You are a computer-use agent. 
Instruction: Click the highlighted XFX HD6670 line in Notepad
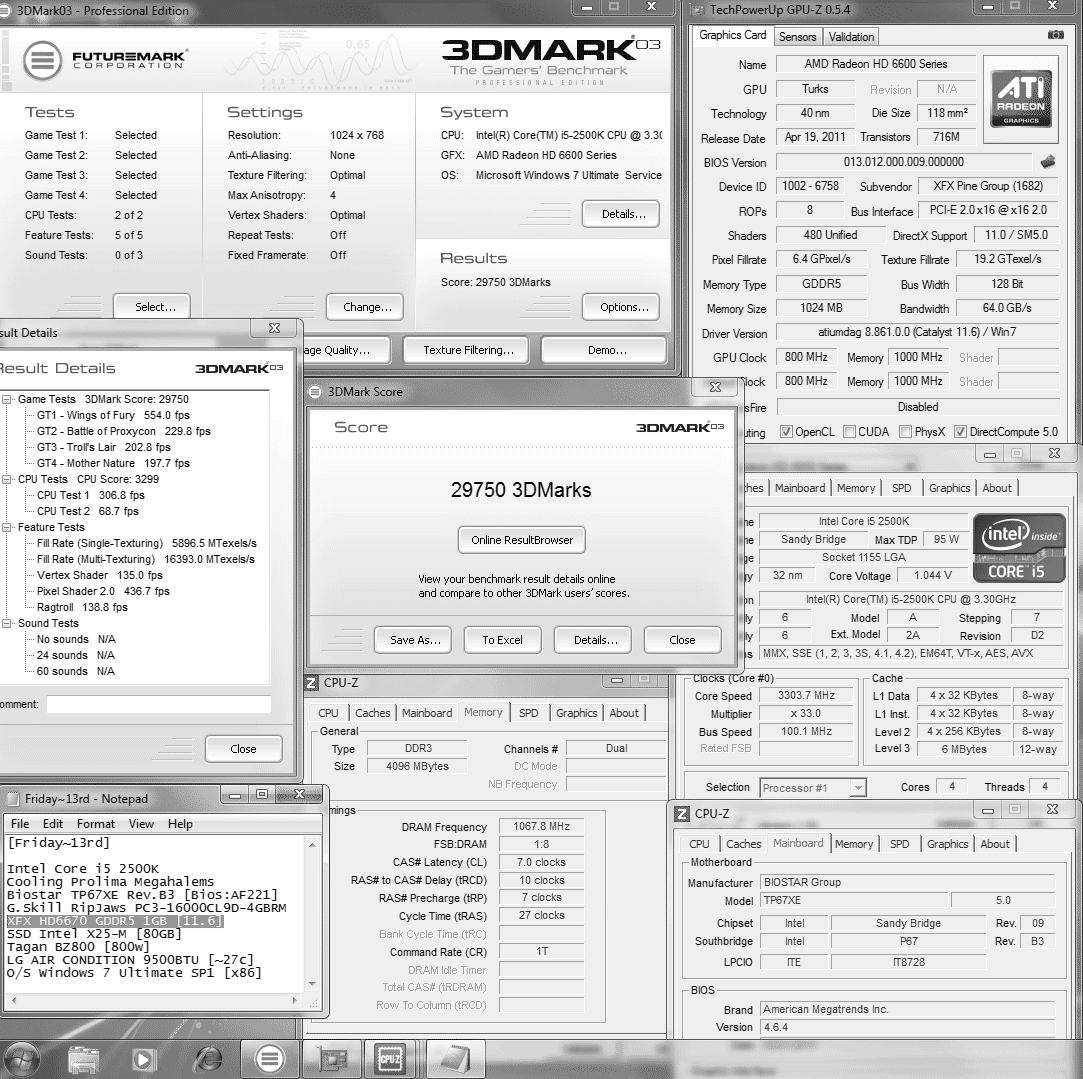coord(115,921)
